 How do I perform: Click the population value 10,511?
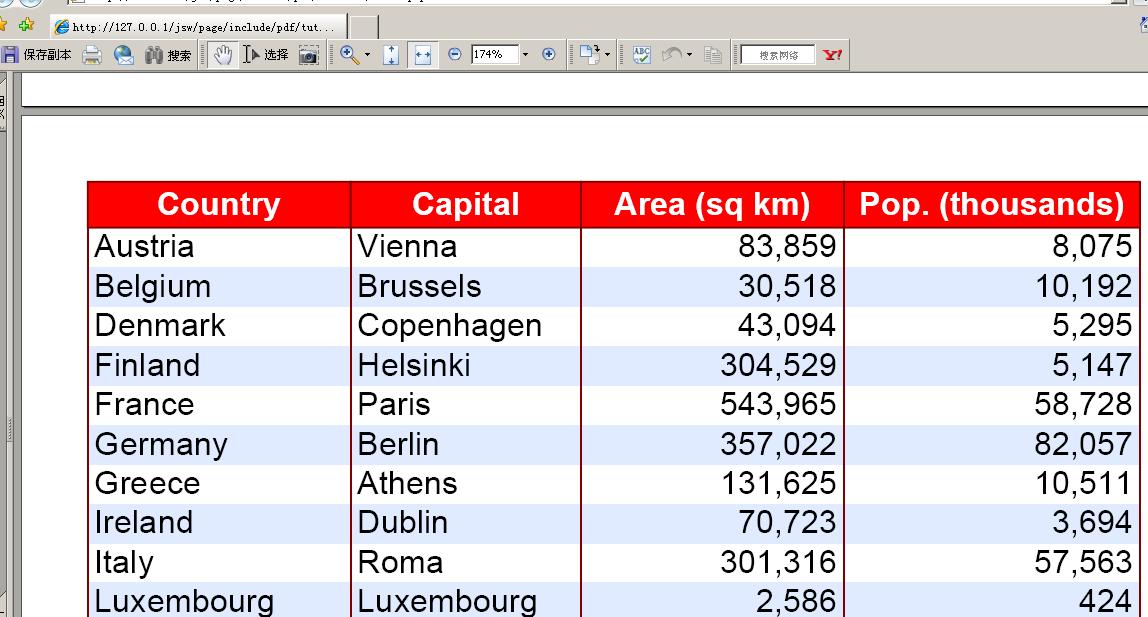1084,484
